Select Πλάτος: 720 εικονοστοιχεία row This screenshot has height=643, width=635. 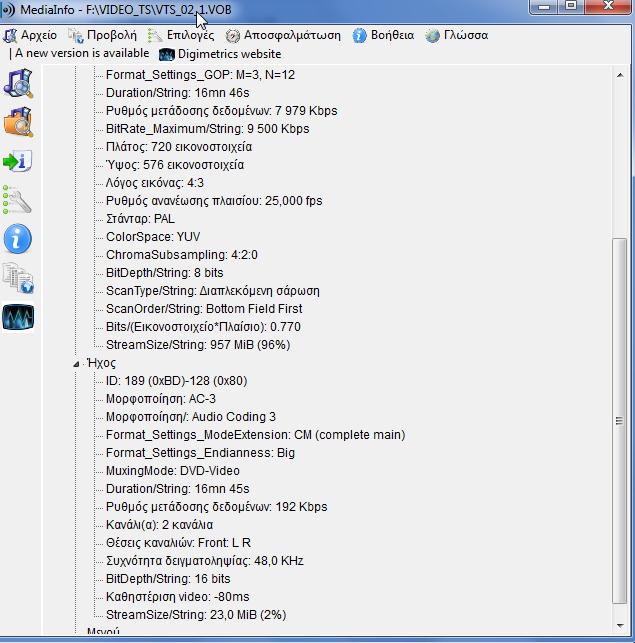(x=179, y=147)
